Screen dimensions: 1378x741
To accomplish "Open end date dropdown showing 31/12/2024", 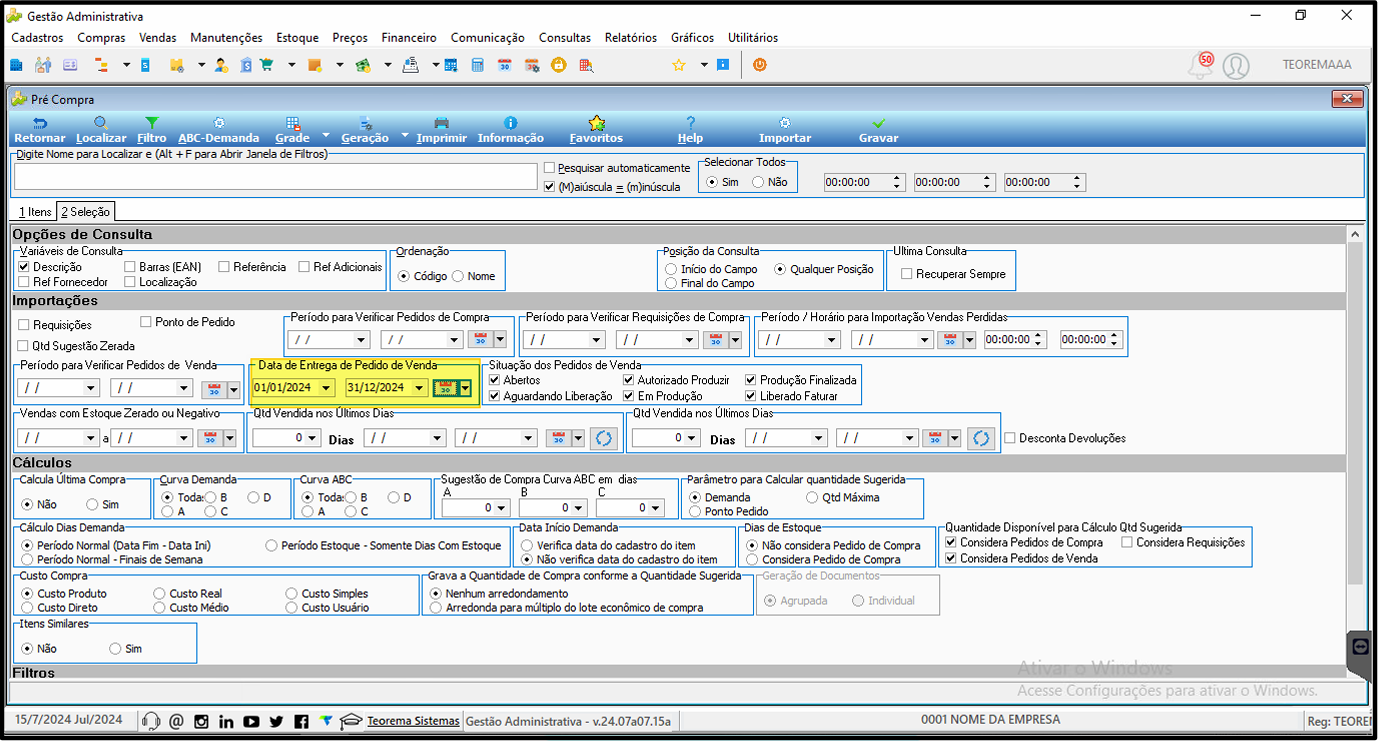I will [419, 388].
